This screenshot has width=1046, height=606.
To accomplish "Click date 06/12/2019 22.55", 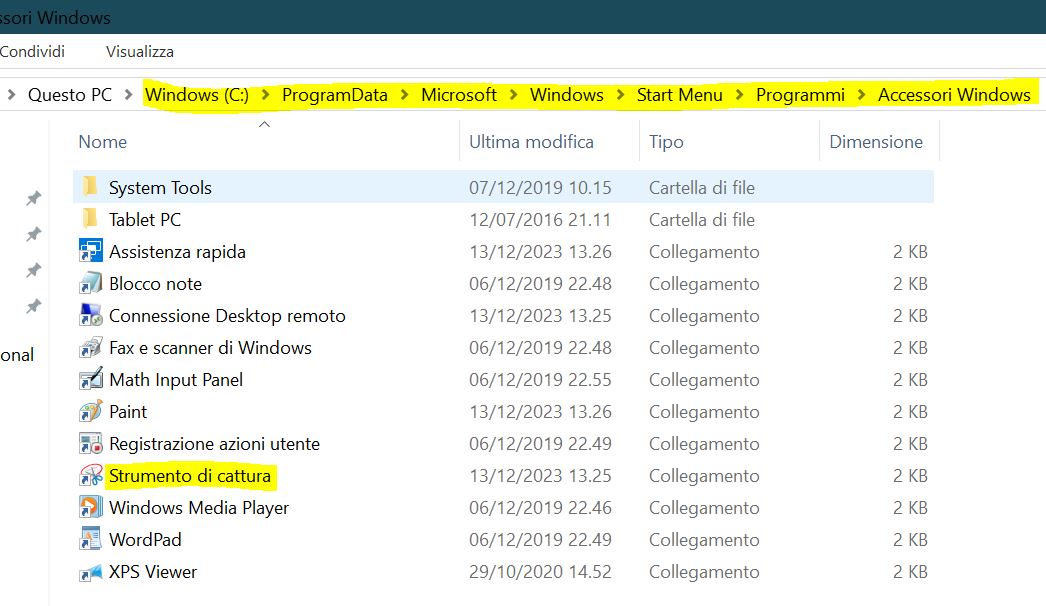I will (x=540, y=380).
